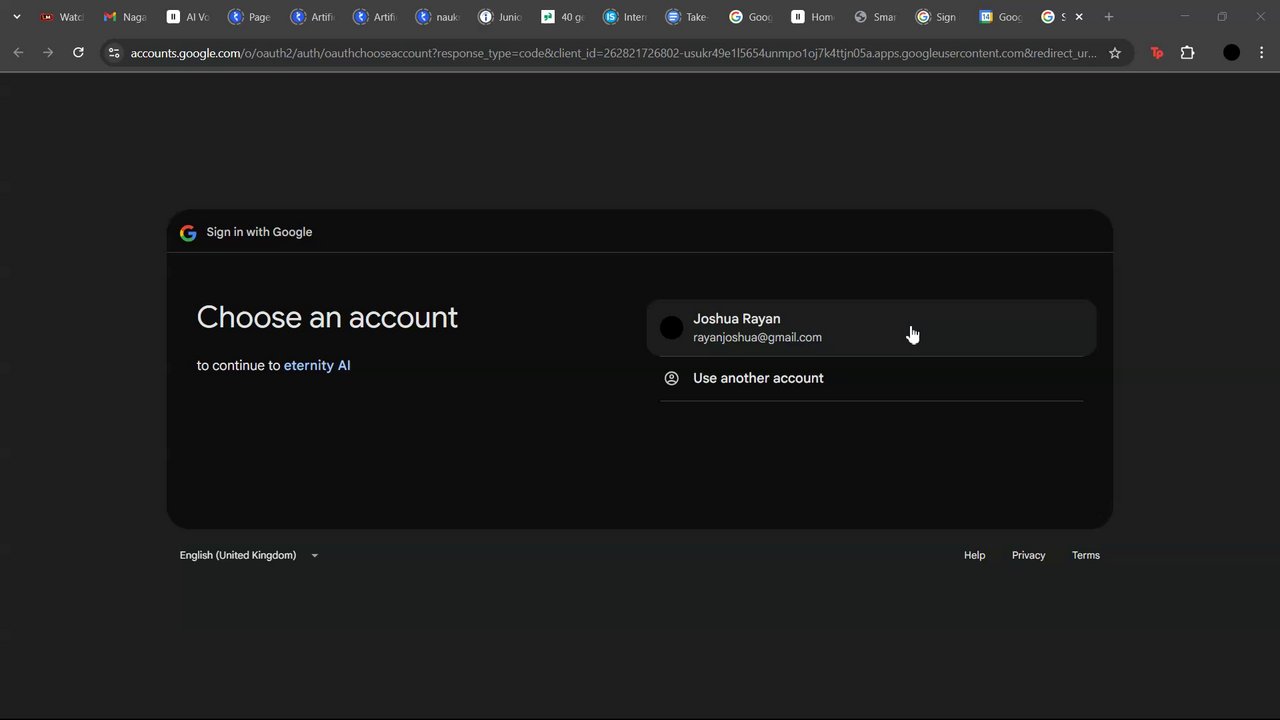Minimize the Chrome window
Image resolution: width=1280 pixels, height=720 pixels.
pos(1184,17)
